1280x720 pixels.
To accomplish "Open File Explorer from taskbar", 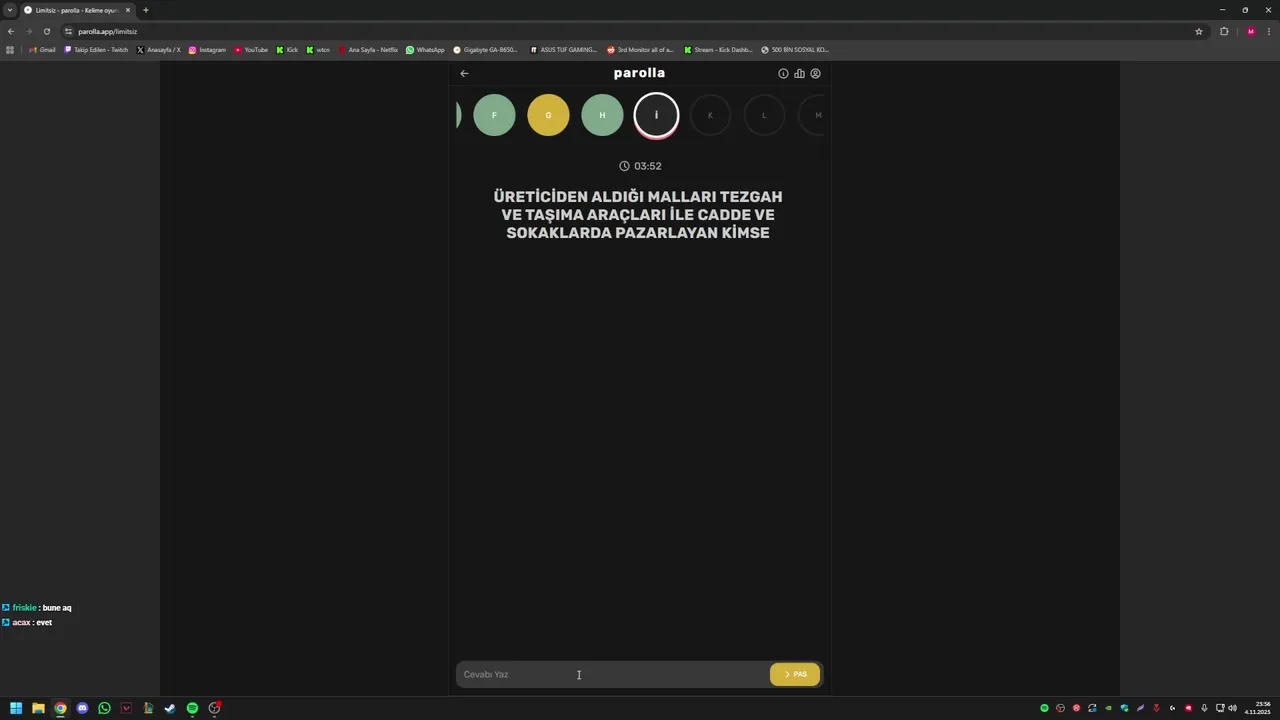I will tap(38, 708).
